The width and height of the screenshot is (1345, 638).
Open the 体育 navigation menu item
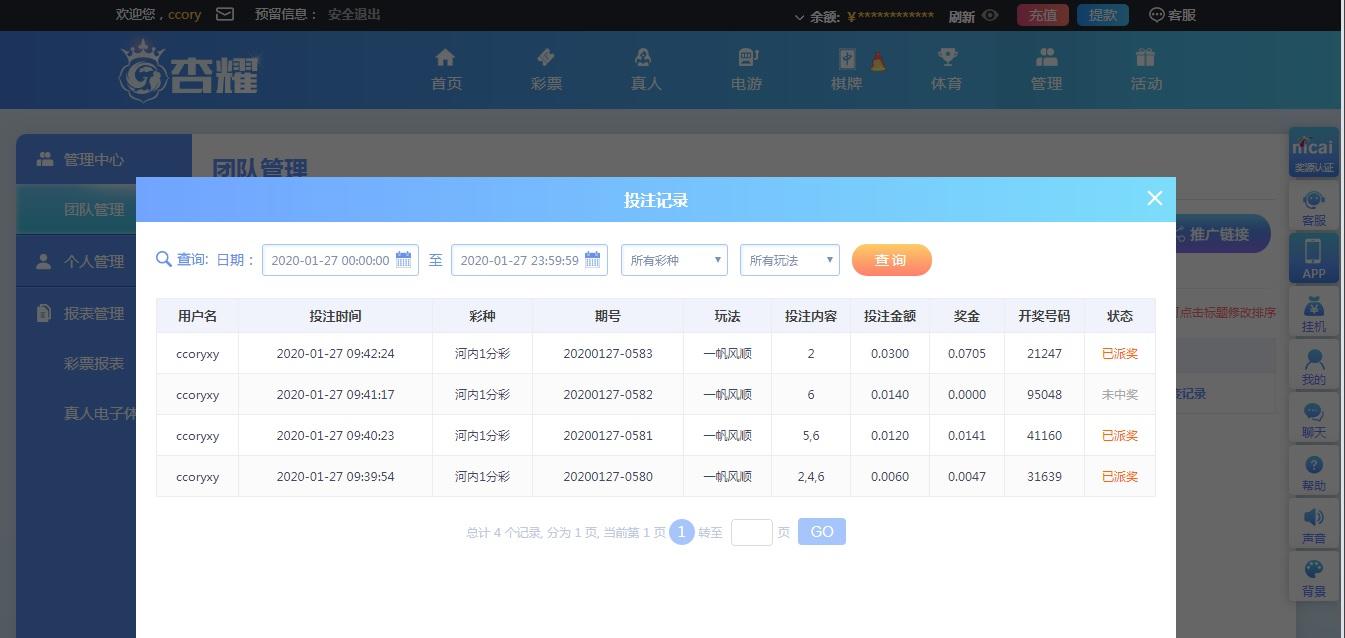[946, 69]
